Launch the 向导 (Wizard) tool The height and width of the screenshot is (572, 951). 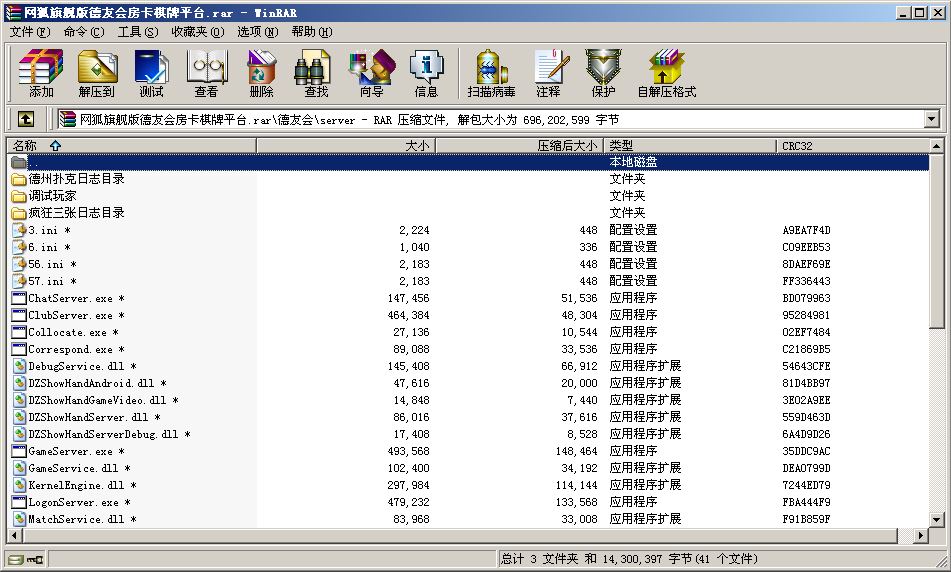click(x=371, y=73)
